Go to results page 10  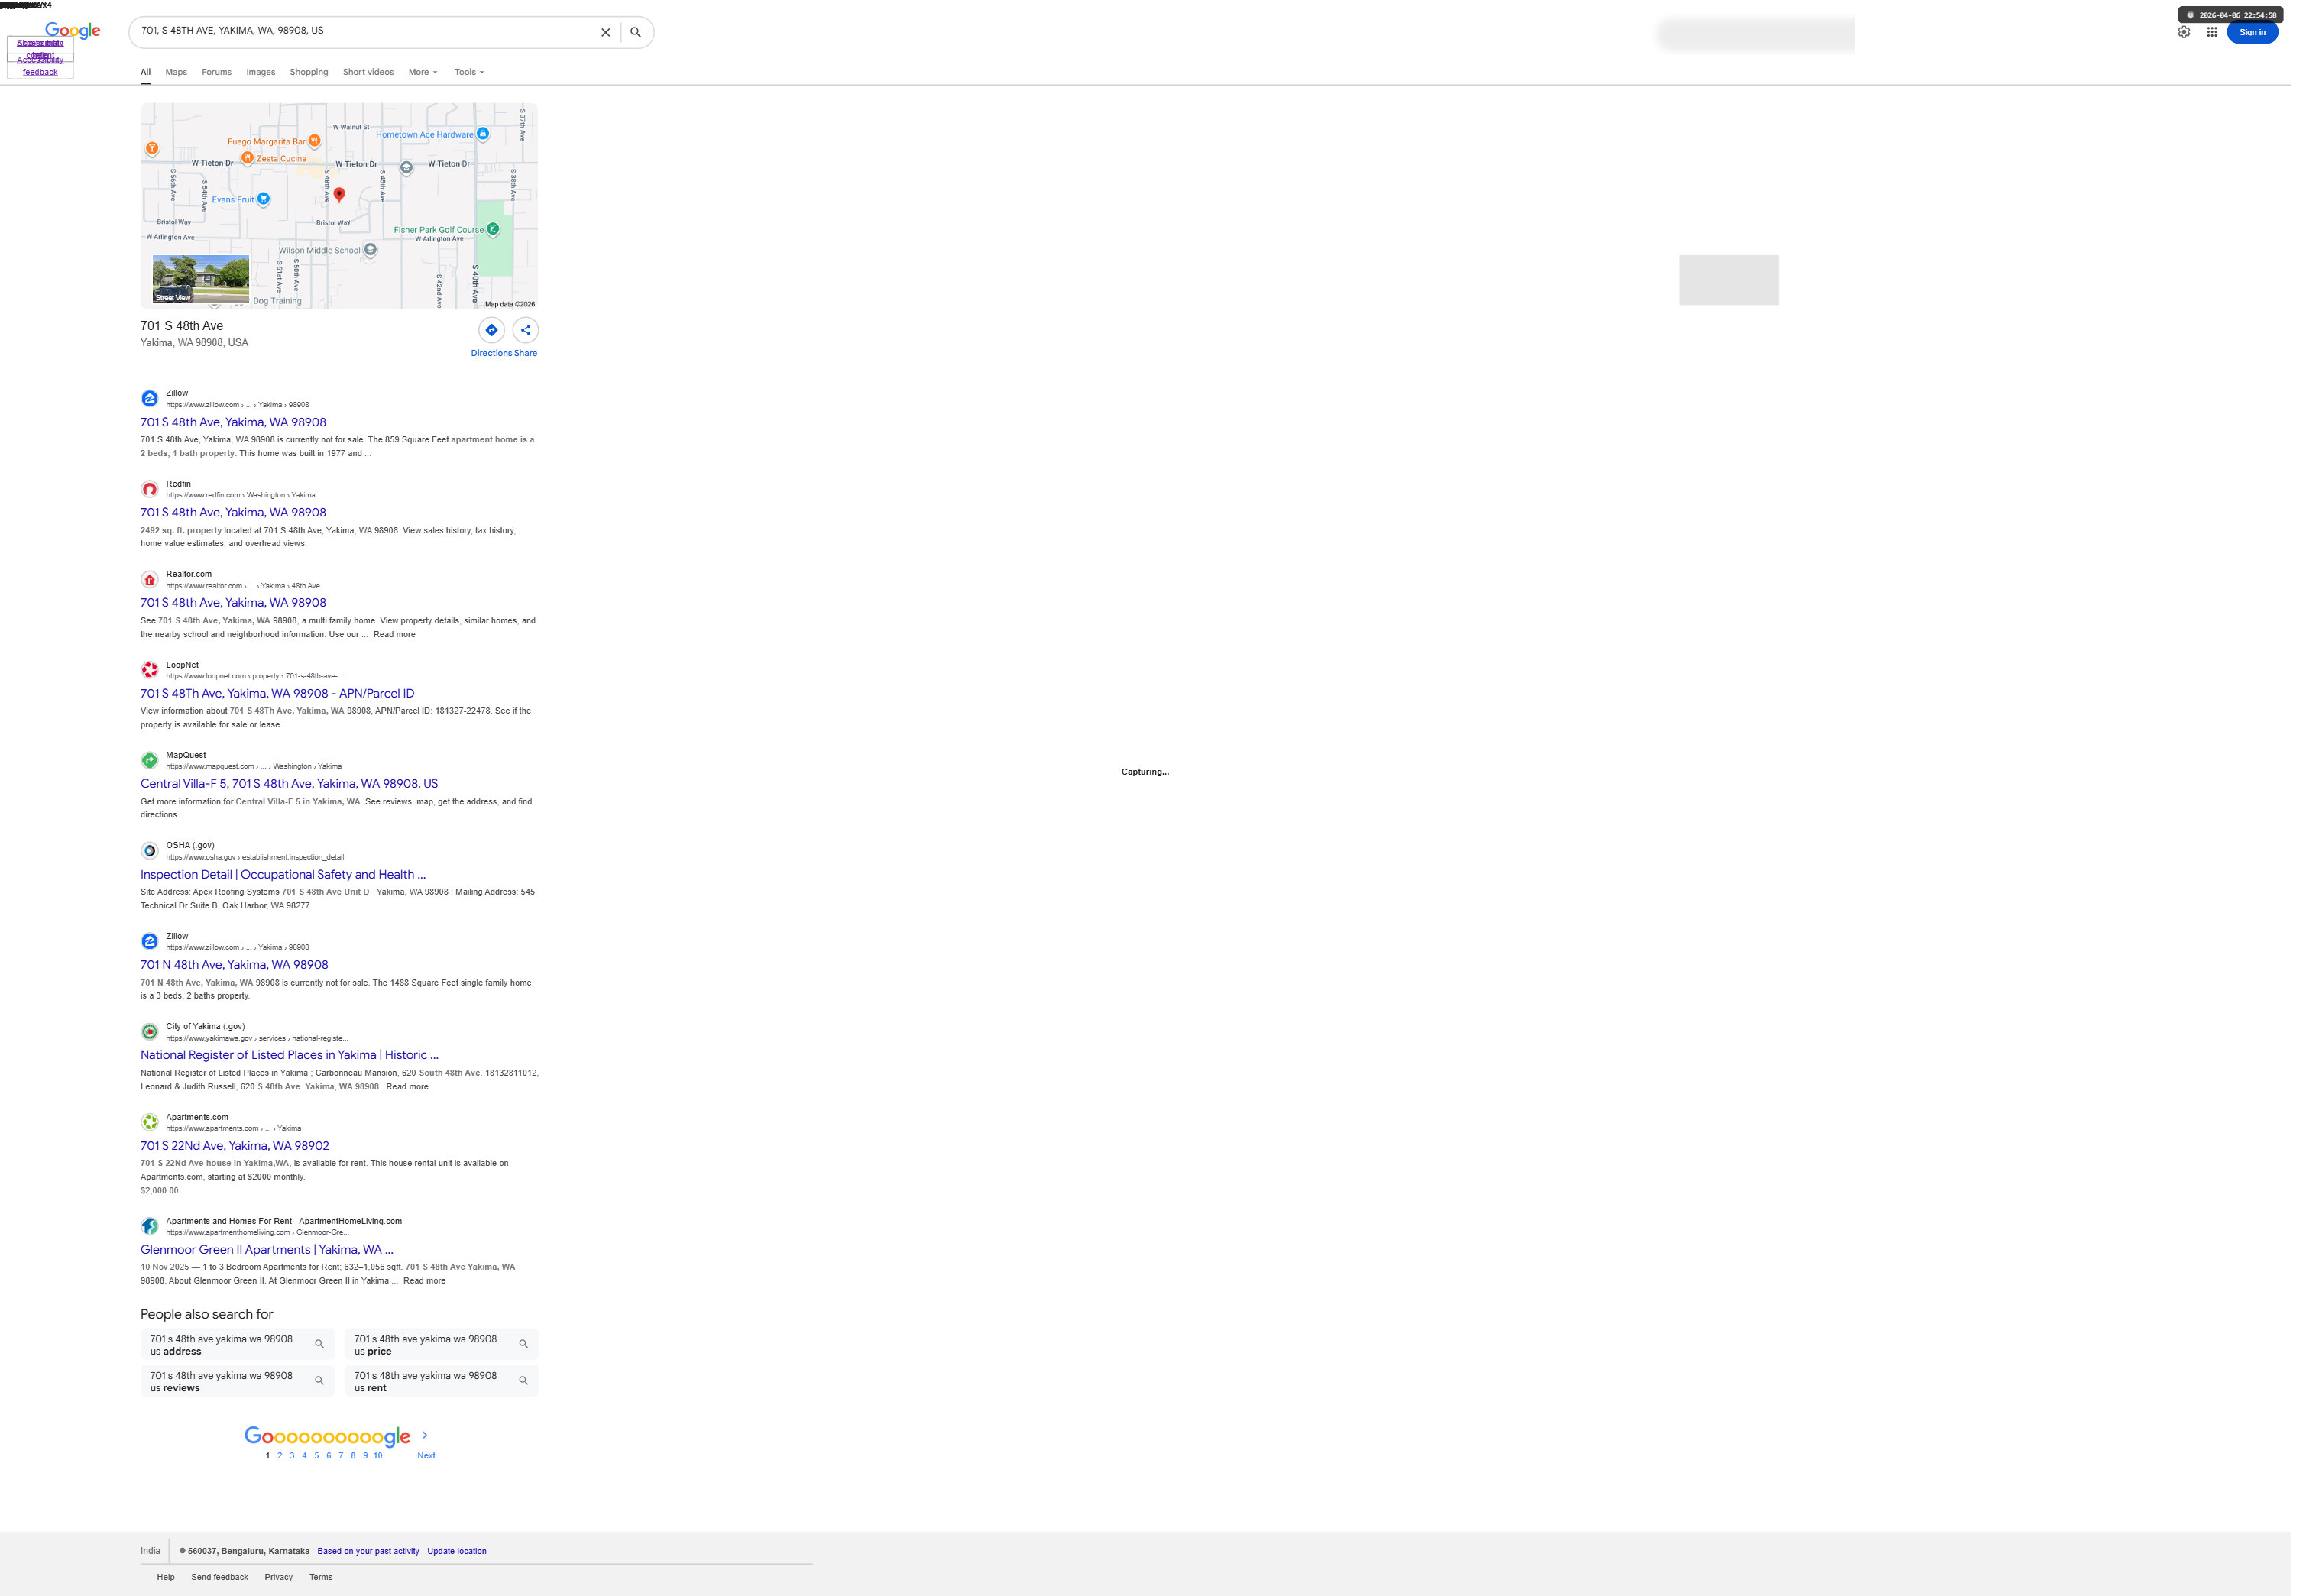(x=378, y=1456)
